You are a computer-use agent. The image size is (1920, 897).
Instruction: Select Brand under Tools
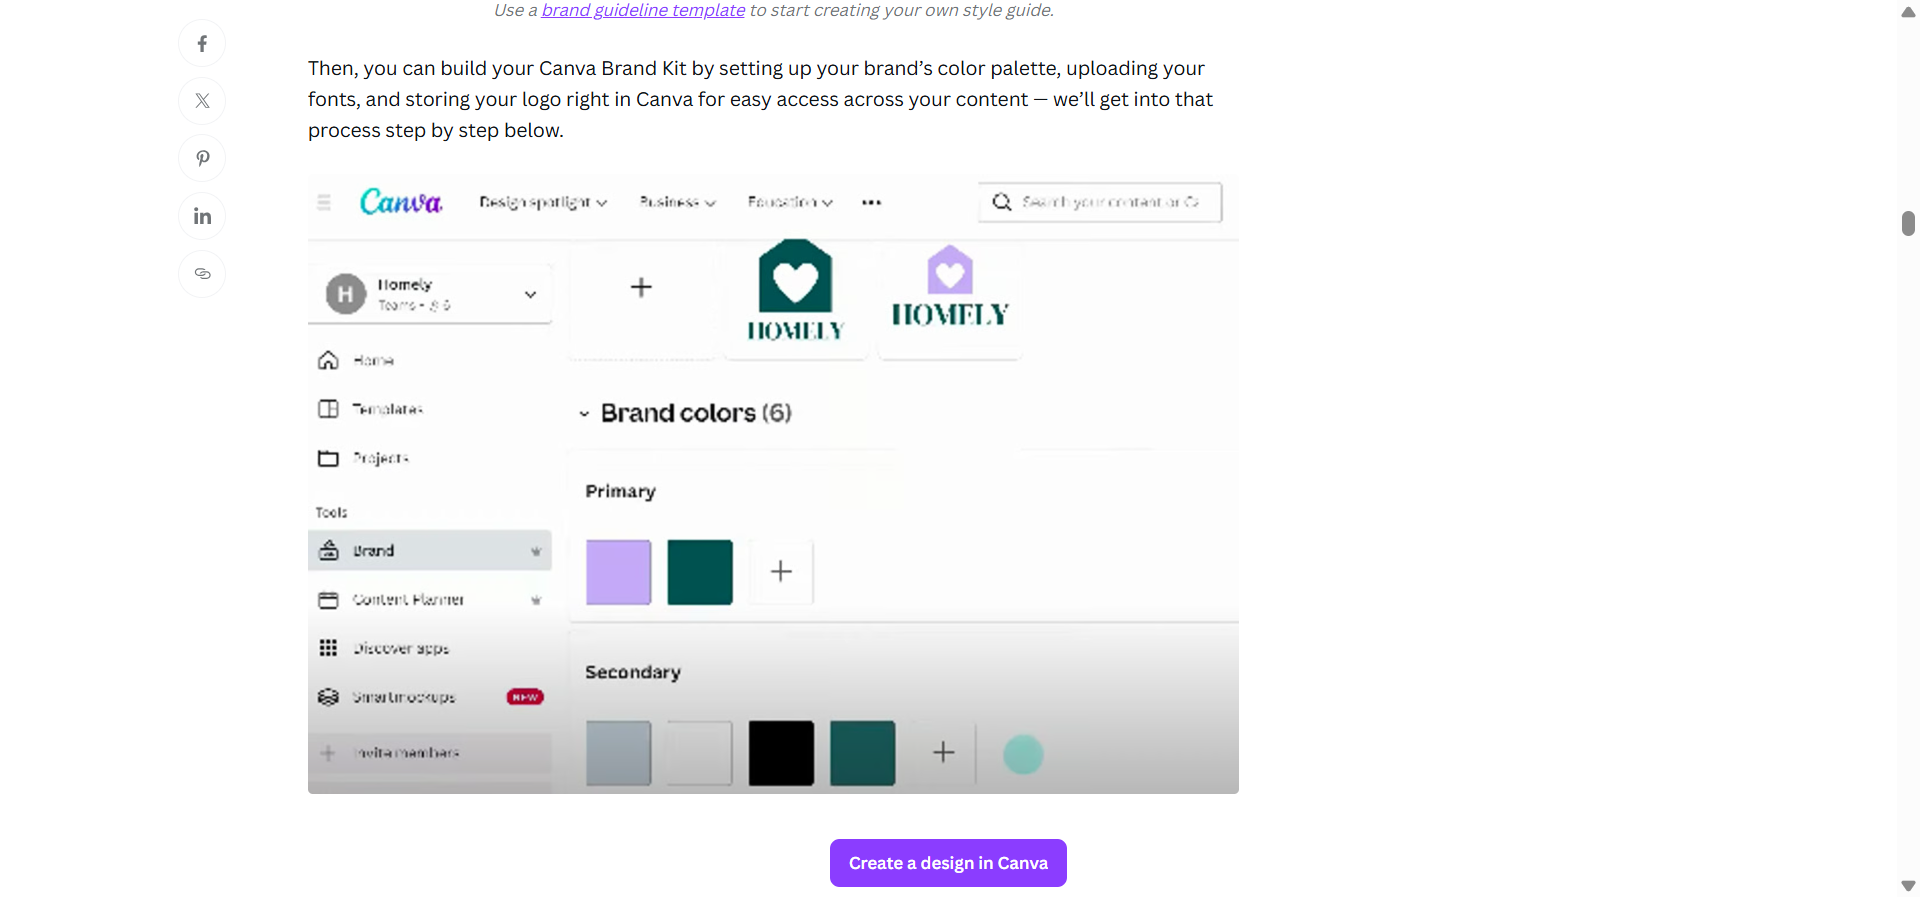pos(430,550)
